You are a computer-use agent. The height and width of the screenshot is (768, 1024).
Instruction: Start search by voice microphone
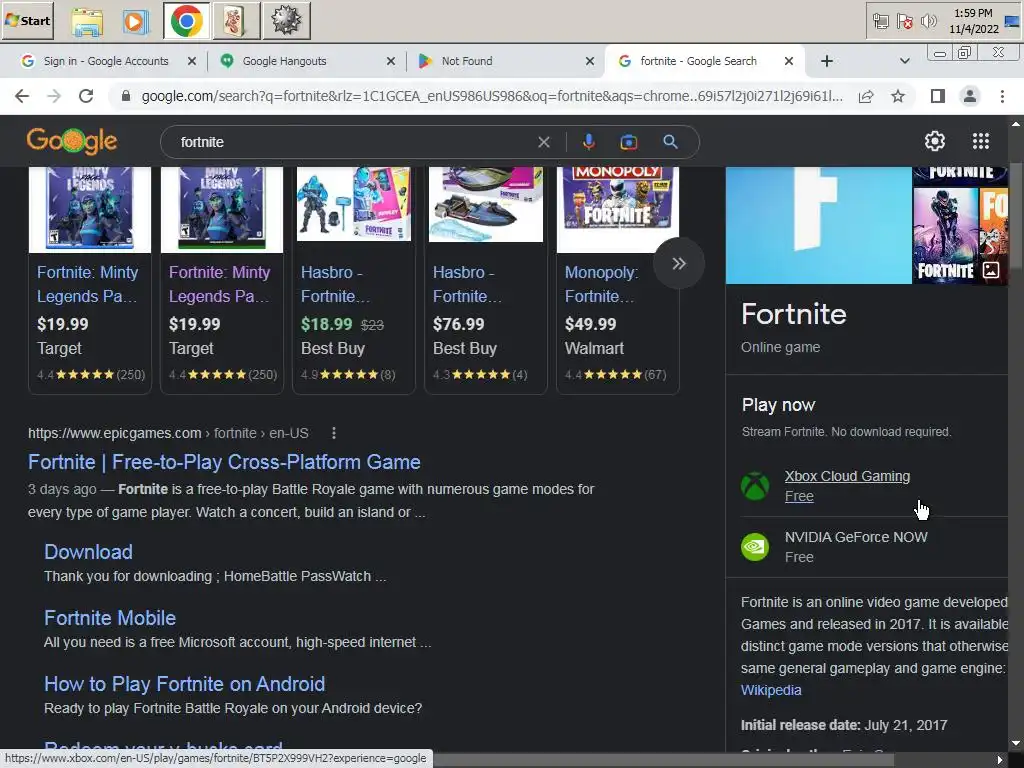[588, 142]
